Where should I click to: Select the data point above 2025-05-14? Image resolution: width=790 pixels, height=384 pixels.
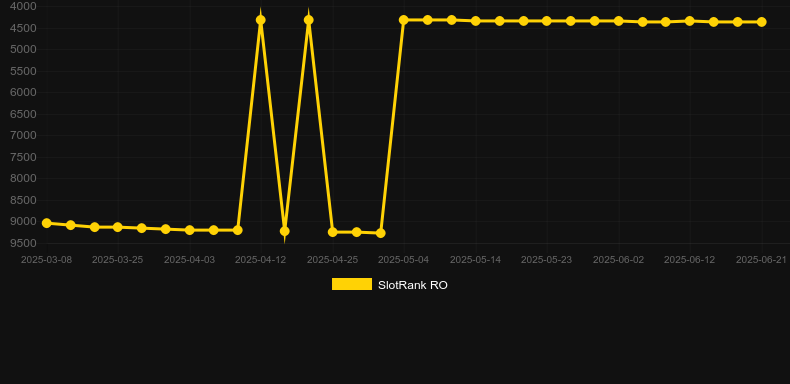476,21
